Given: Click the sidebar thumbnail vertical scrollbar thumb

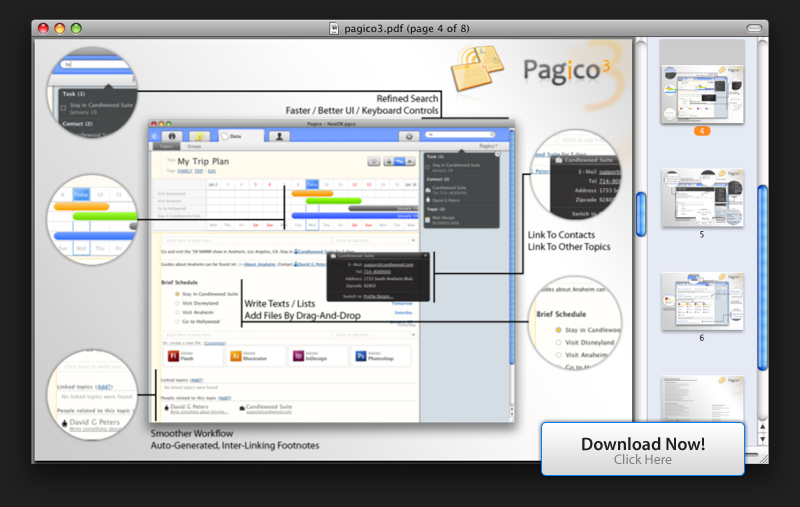Looking at the screenshot, I should coord(762,278).
